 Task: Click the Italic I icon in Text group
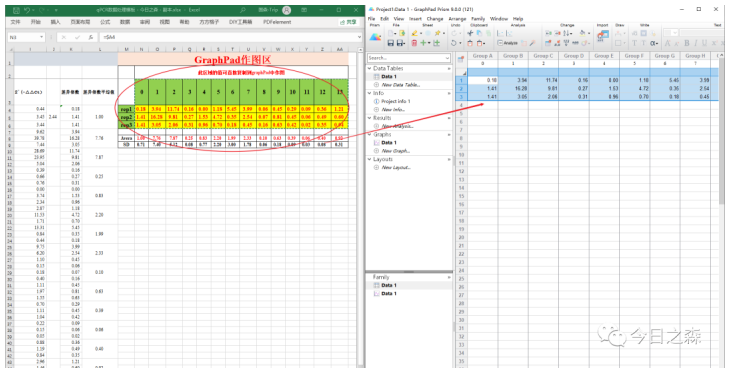(696, 43)
